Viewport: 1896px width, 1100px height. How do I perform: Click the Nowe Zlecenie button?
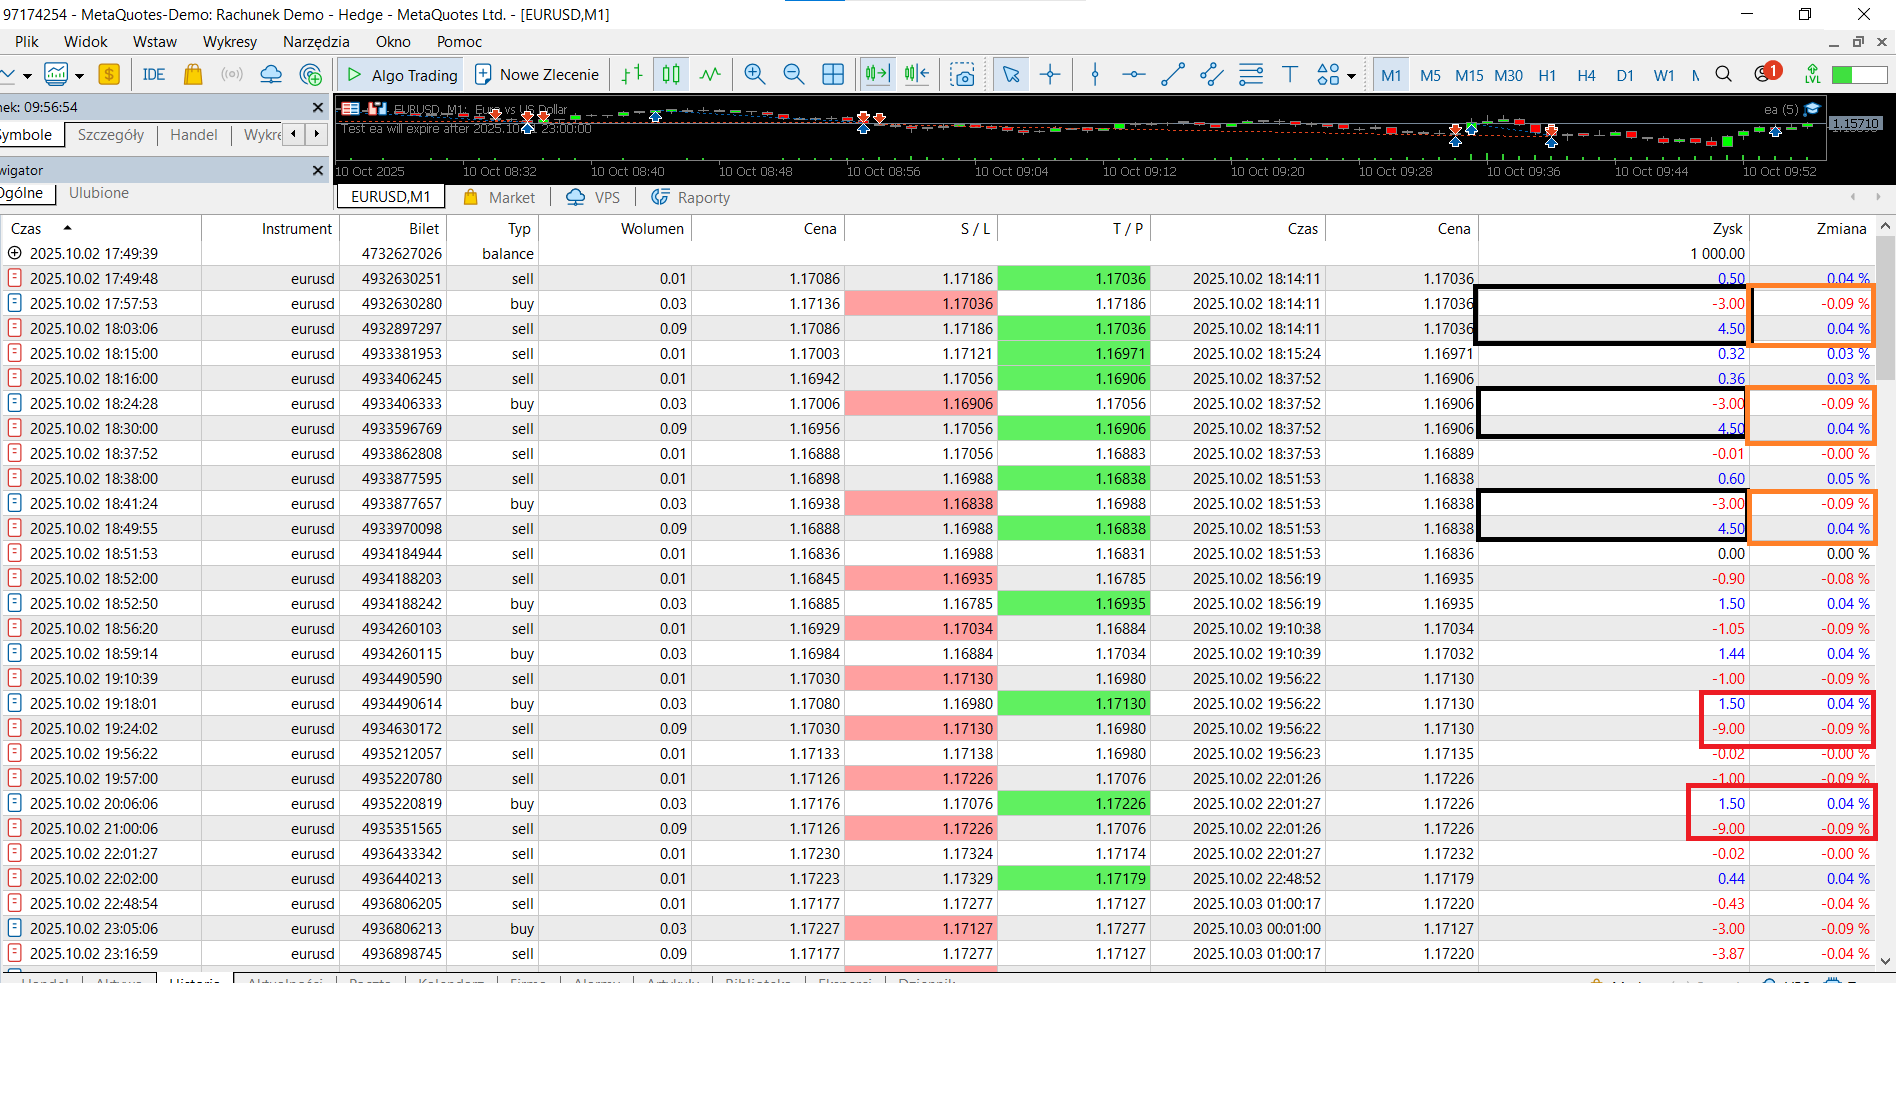537,75
